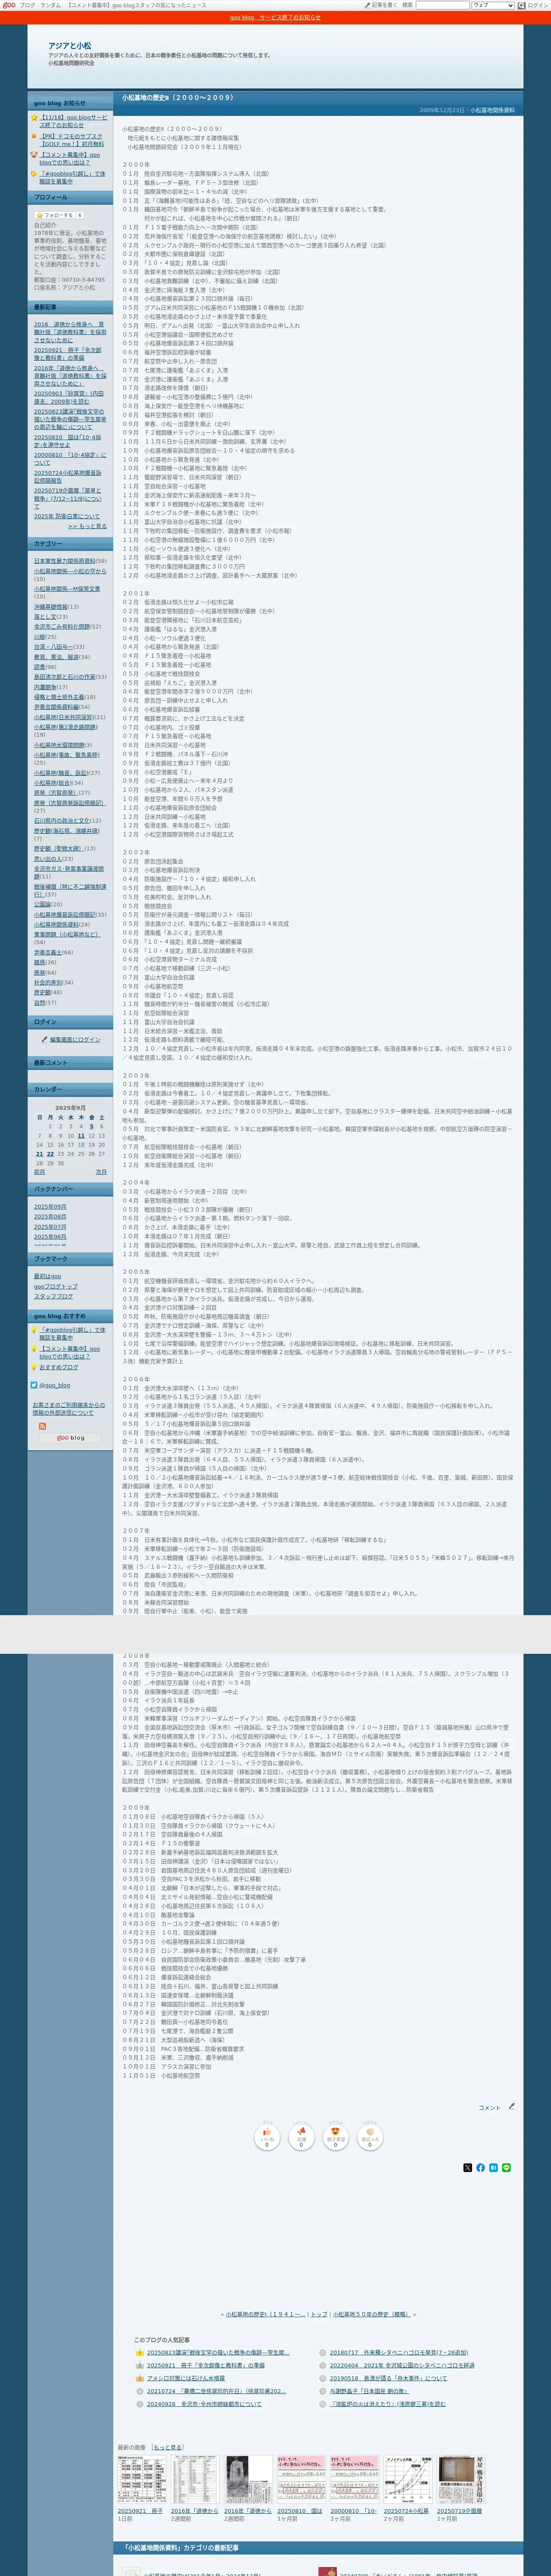This screenshot has width=551, height=2576.
Task: Open the 編集画面にログイン link
Action: pyautogui.click(x=75, y=1040)
